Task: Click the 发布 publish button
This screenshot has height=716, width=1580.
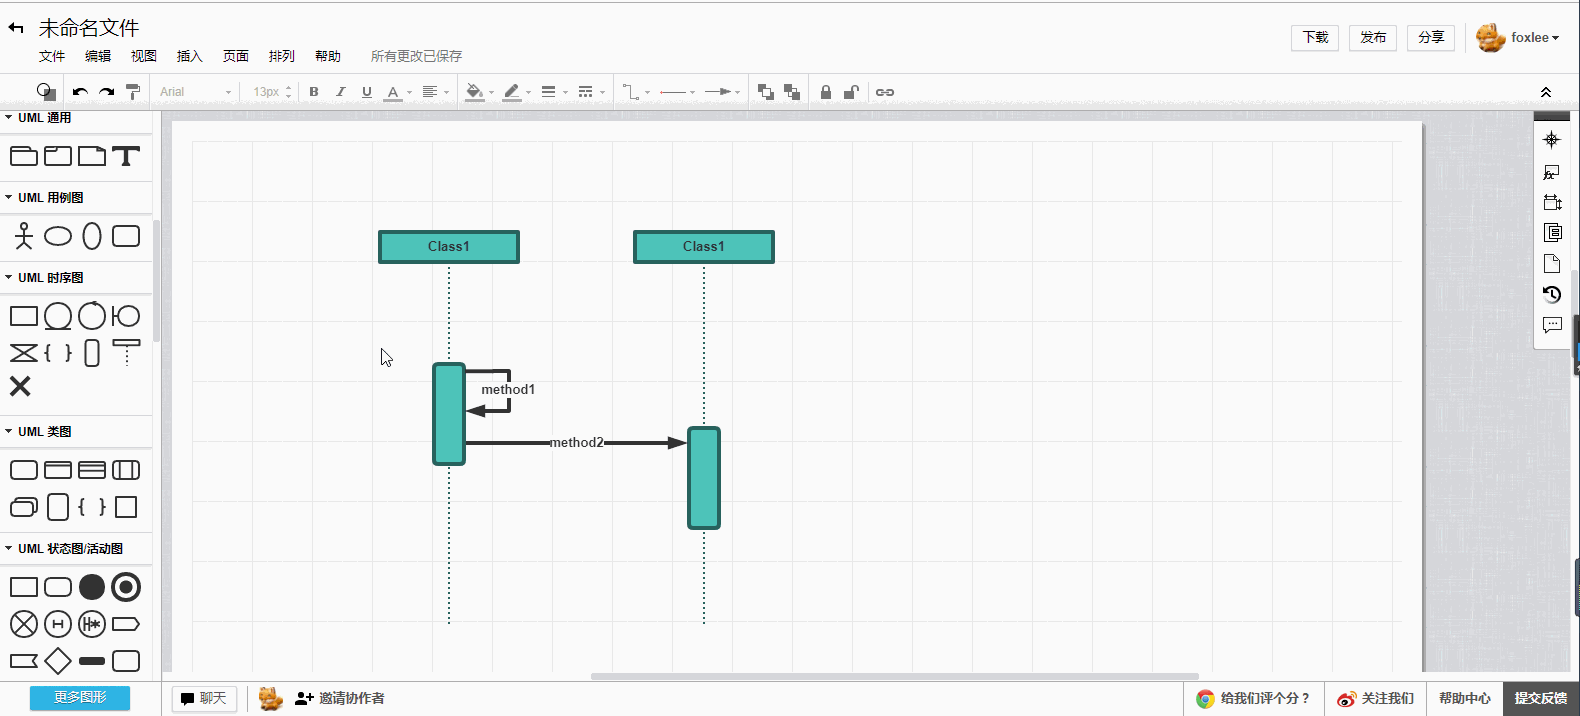Action: 1373,38
